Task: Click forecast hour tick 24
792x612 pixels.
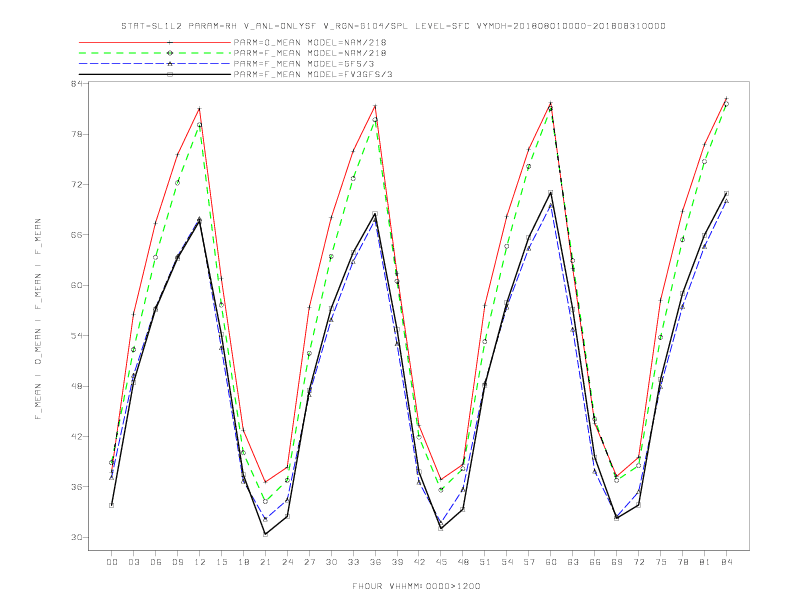Action: (x=287, y=562)
